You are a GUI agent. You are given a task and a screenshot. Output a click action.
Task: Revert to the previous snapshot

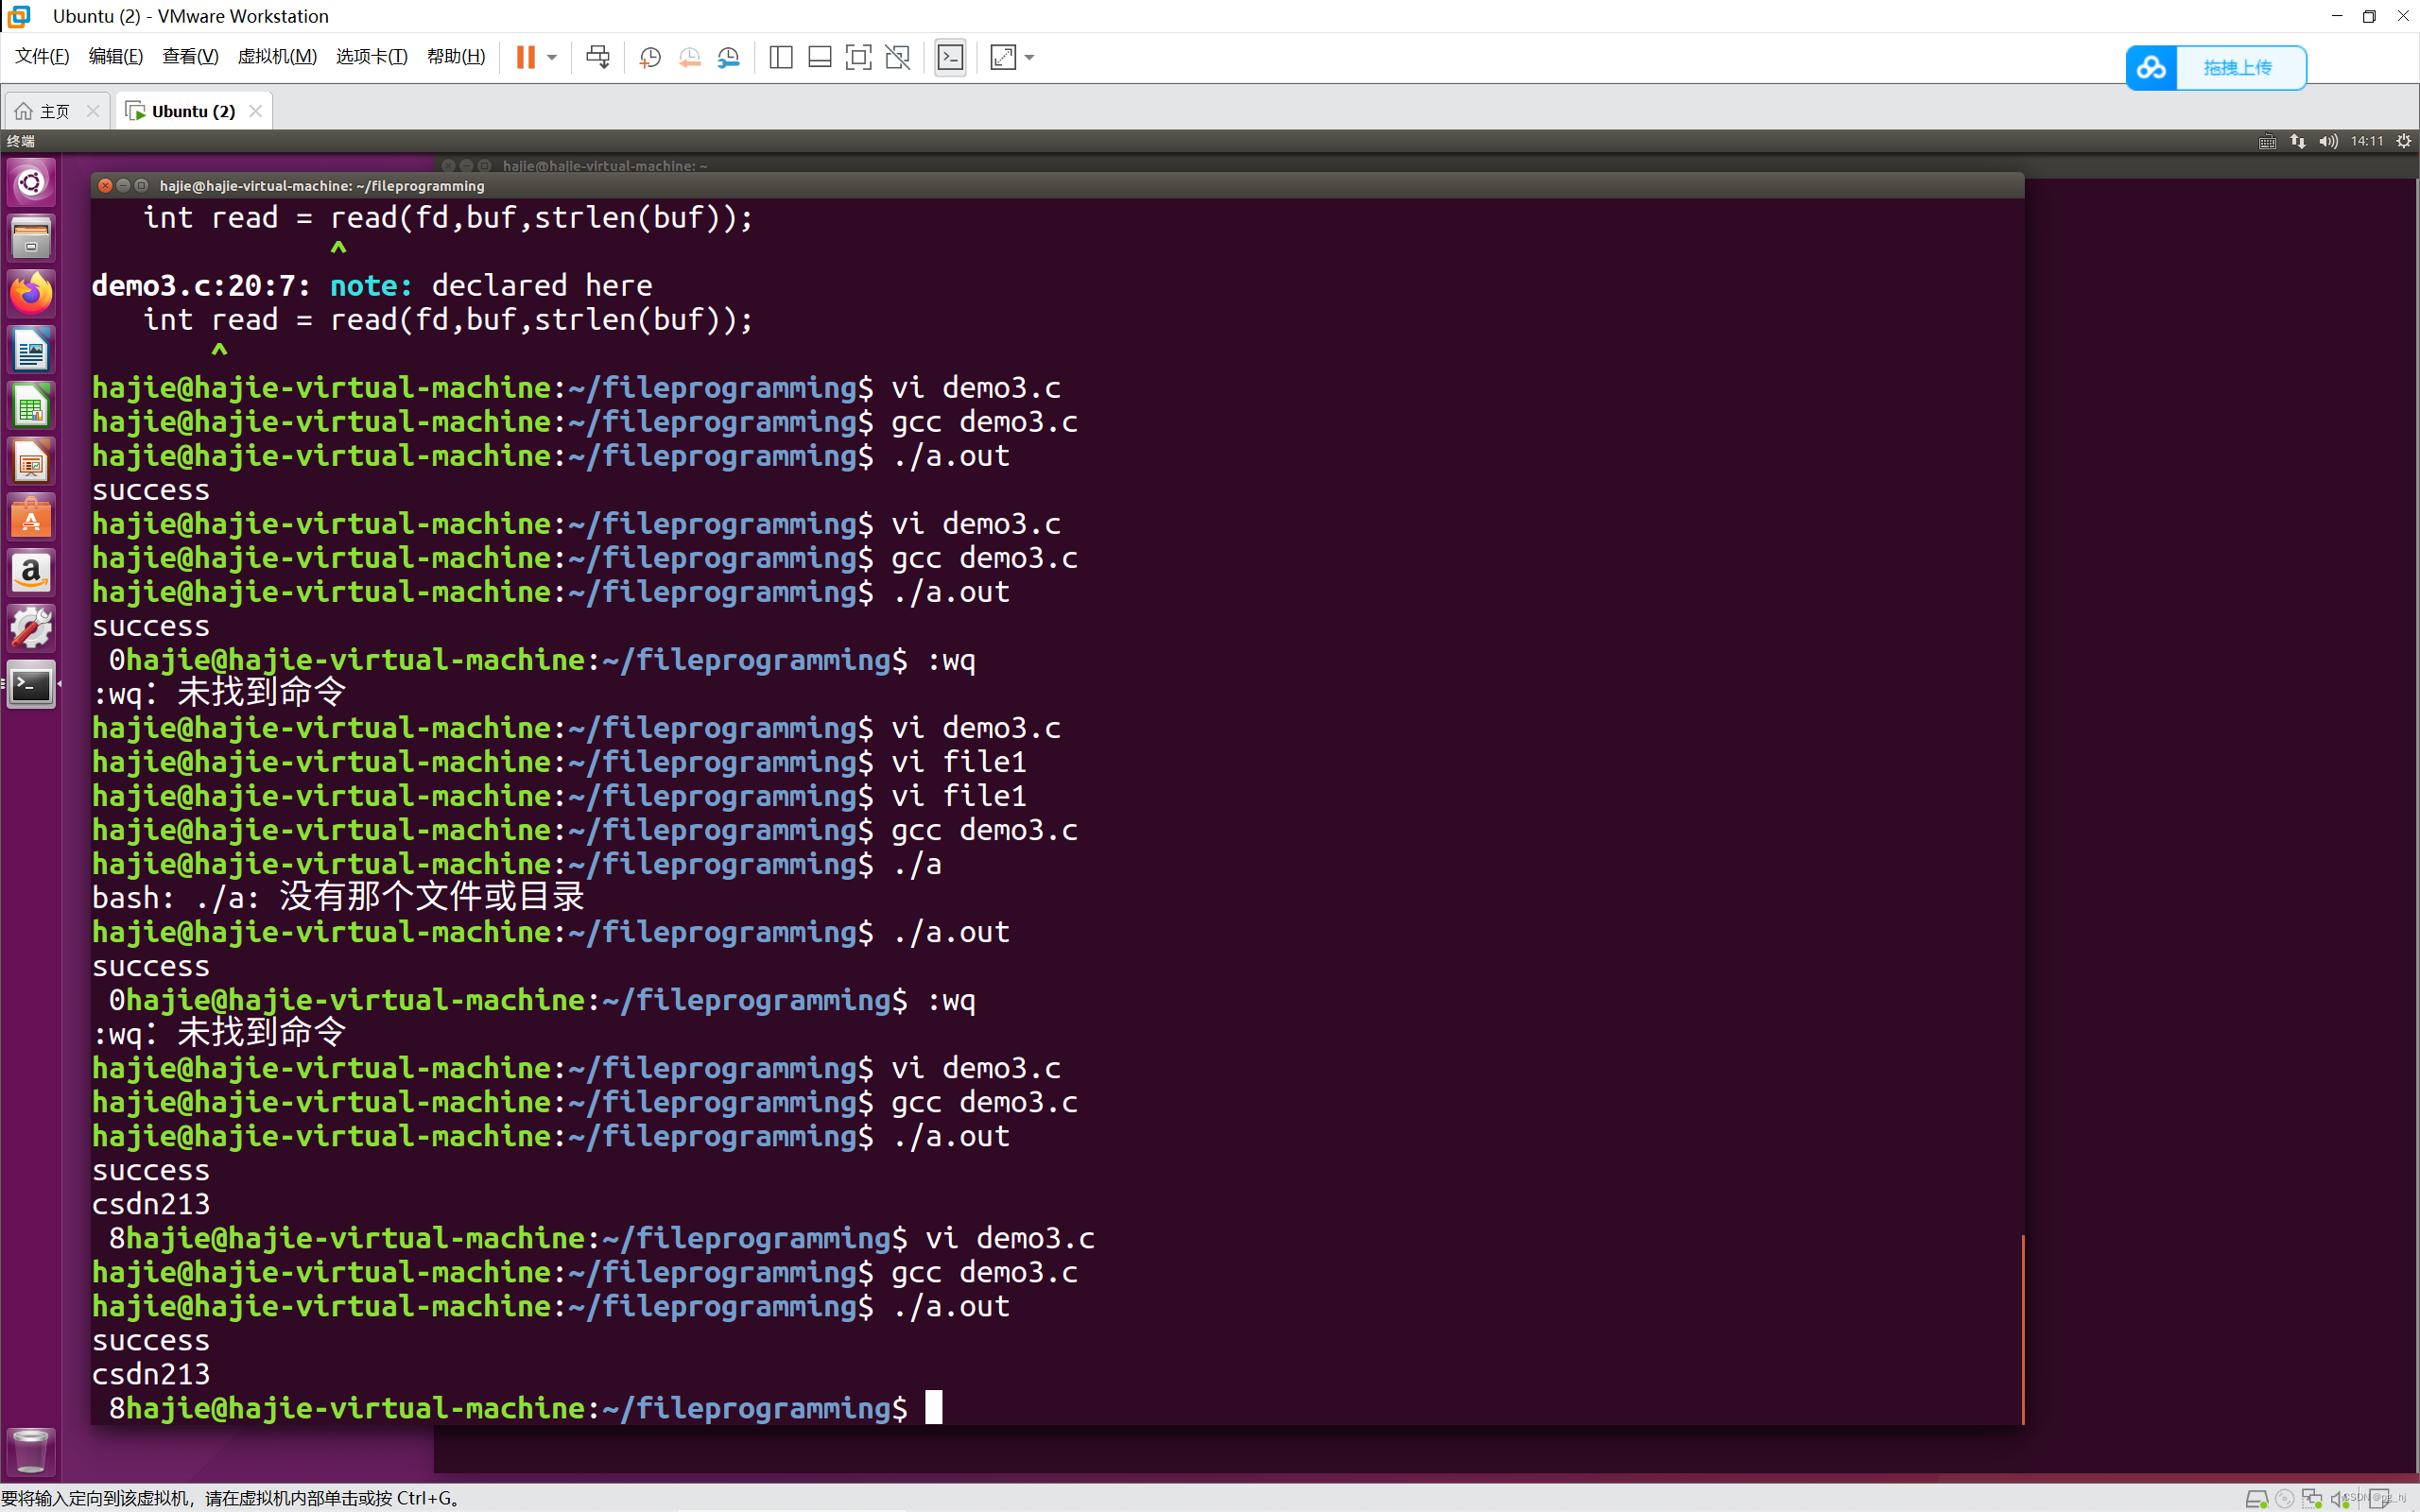pos(689,57)
